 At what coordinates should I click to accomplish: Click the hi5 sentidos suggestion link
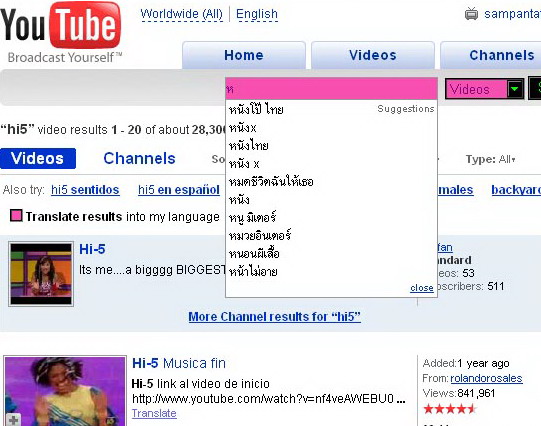[x=85, y=190]
